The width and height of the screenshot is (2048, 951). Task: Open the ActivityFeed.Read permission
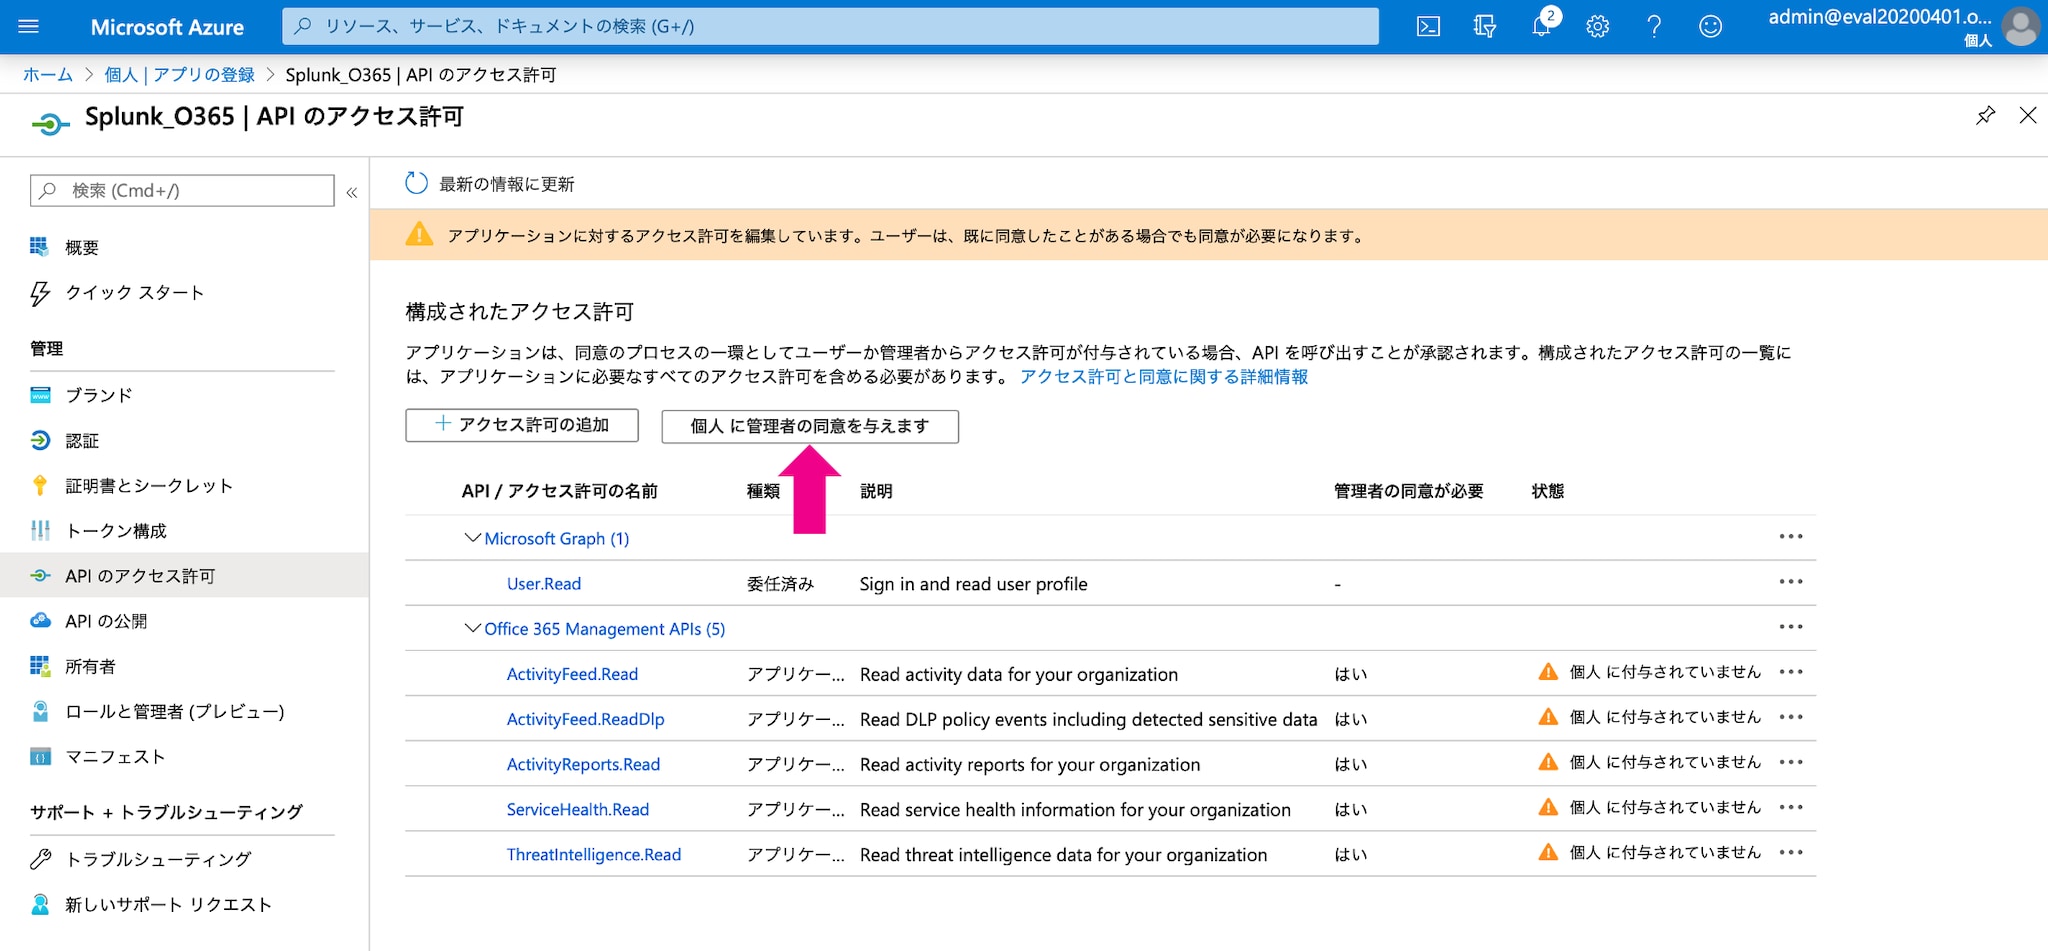click(572, 674)
